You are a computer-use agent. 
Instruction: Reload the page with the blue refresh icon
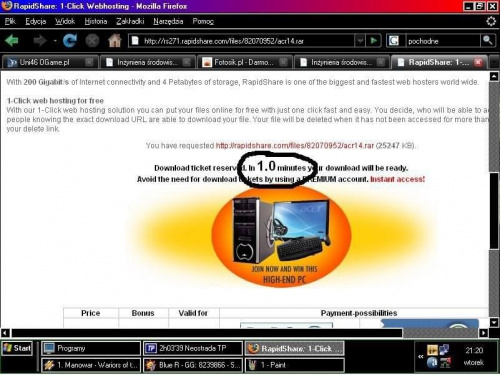[x=70, y=41]
